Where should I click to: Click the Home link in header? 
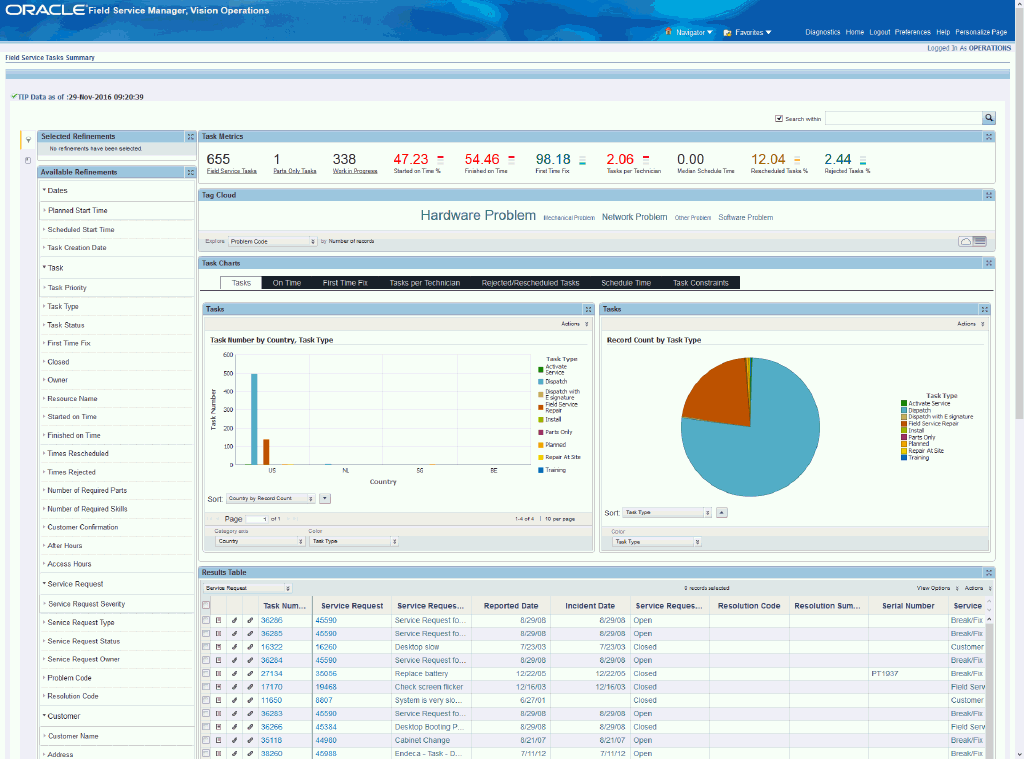click(854, 32)
